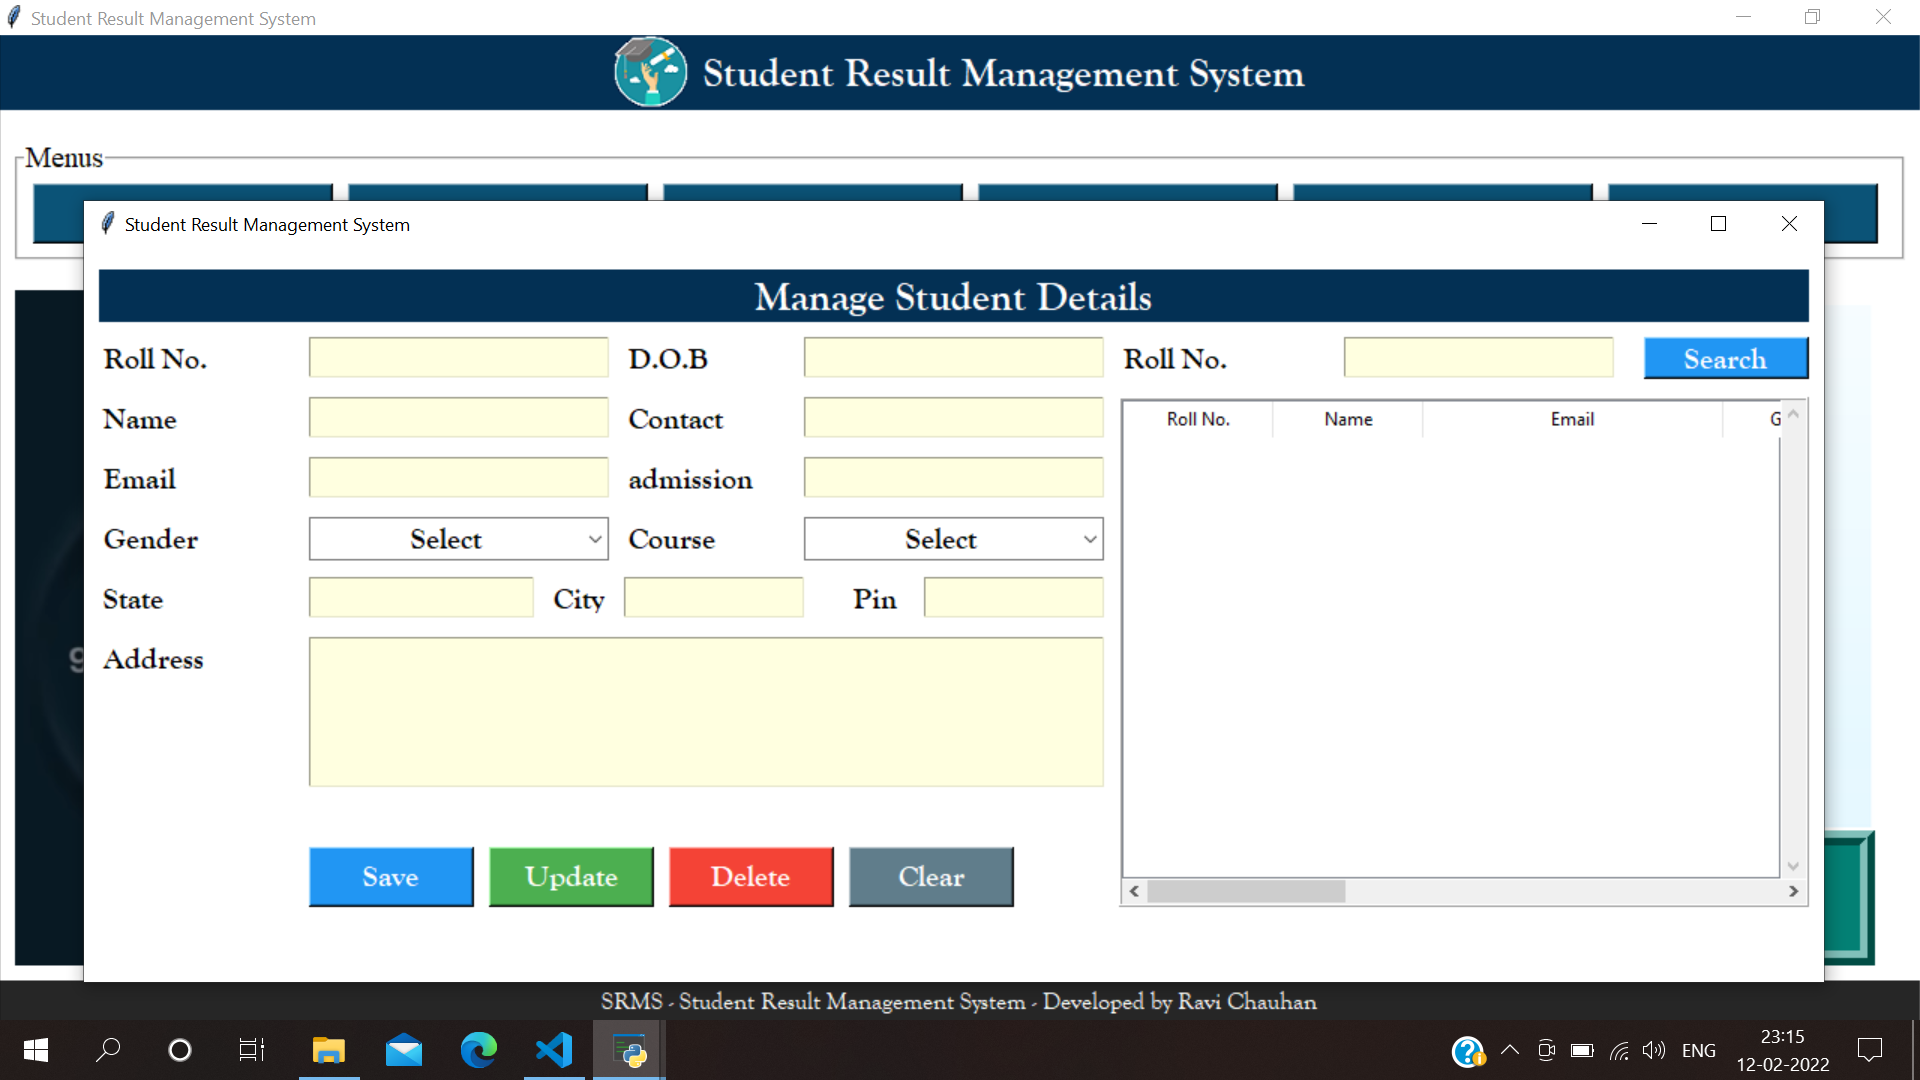Open Microsoft Edge from the taskbar
Viewport: 1920px width, 1080px height.
(478, 1049)
